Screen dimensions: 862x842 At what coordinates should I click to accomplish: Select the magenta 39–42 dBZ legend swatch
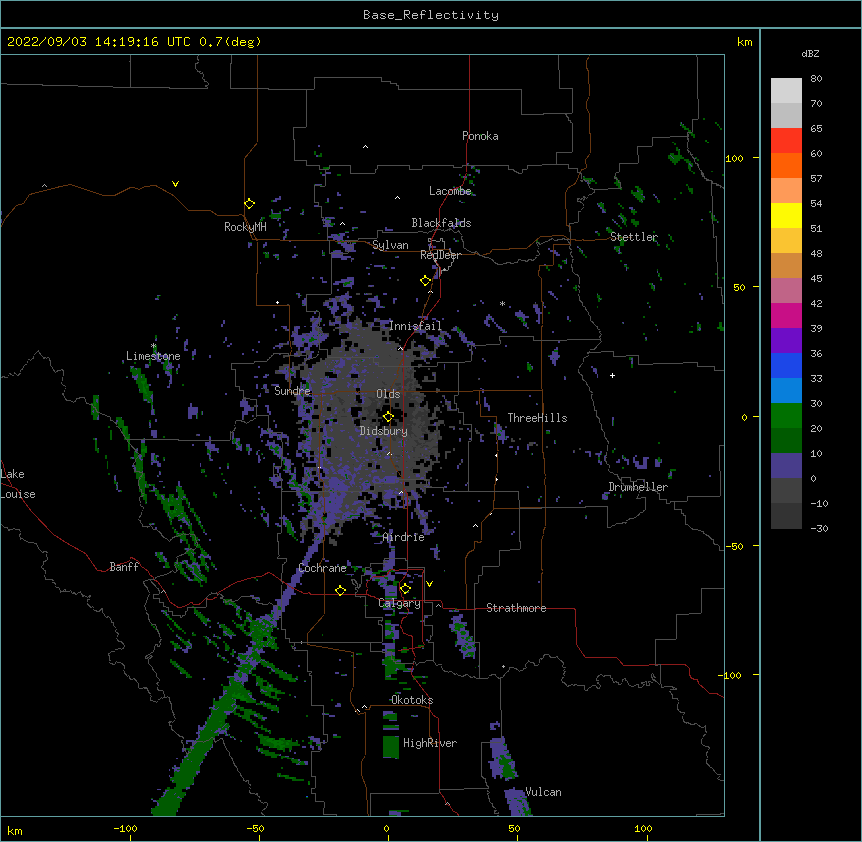pyautogui.click(x=786, y=315)
